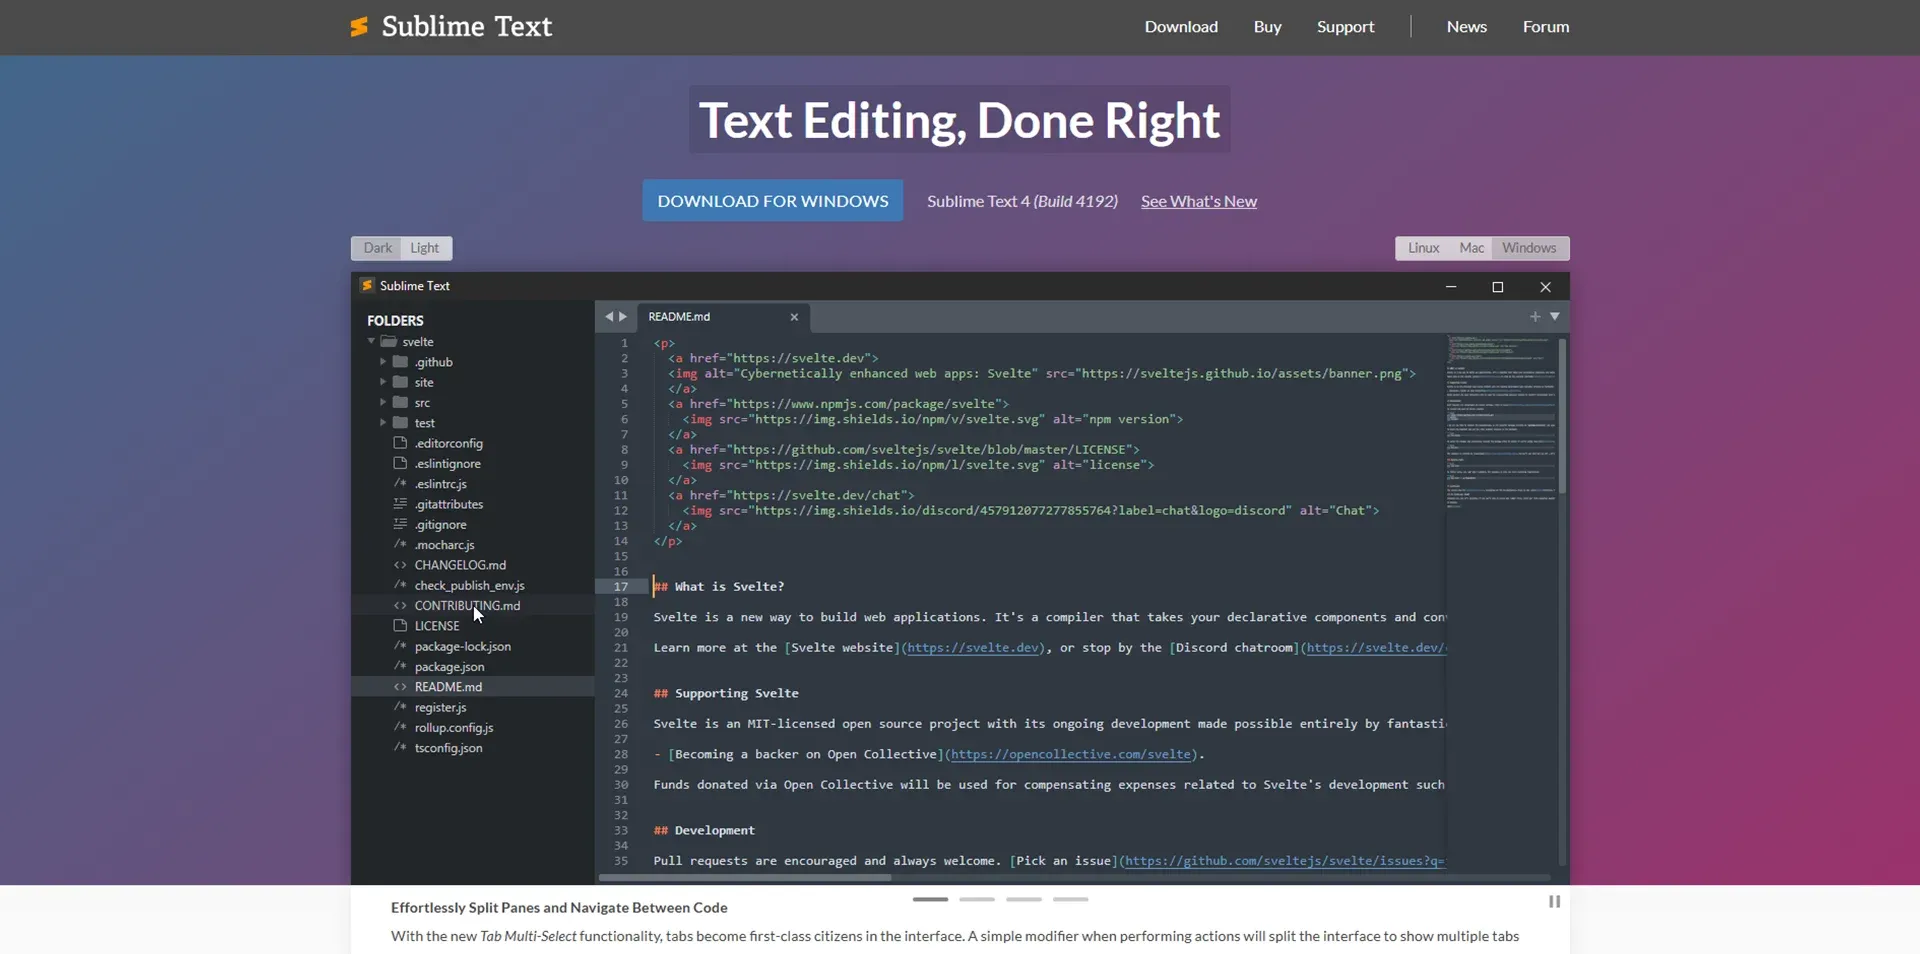Close the README.md tab
Image resolution: width=1920 pixels, height=954 pixels.
pyautogui.click(x=794, y=317)
